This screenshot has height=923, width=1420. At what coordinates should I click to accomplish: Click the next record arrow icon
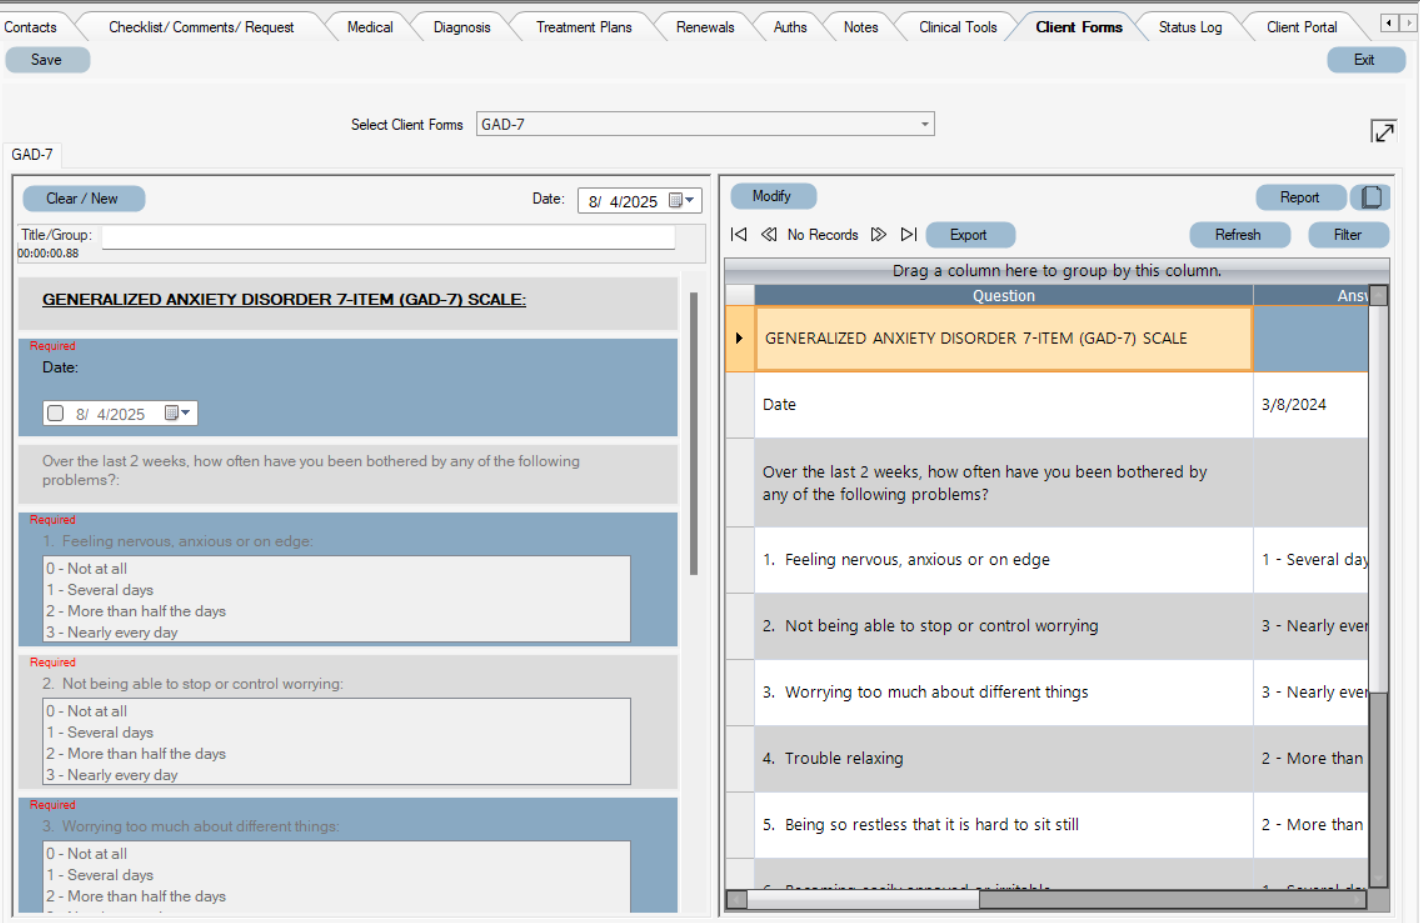pos(878,234)
